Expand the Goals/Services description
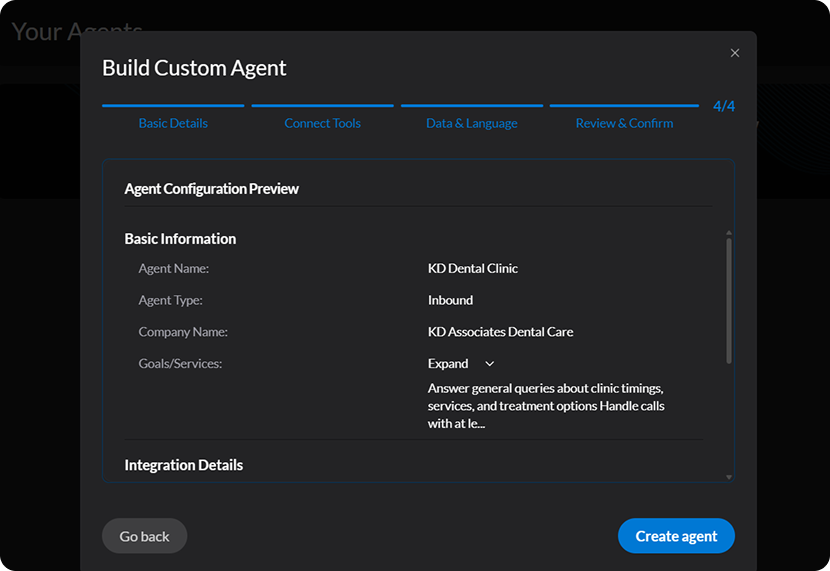 pos(448,364)
